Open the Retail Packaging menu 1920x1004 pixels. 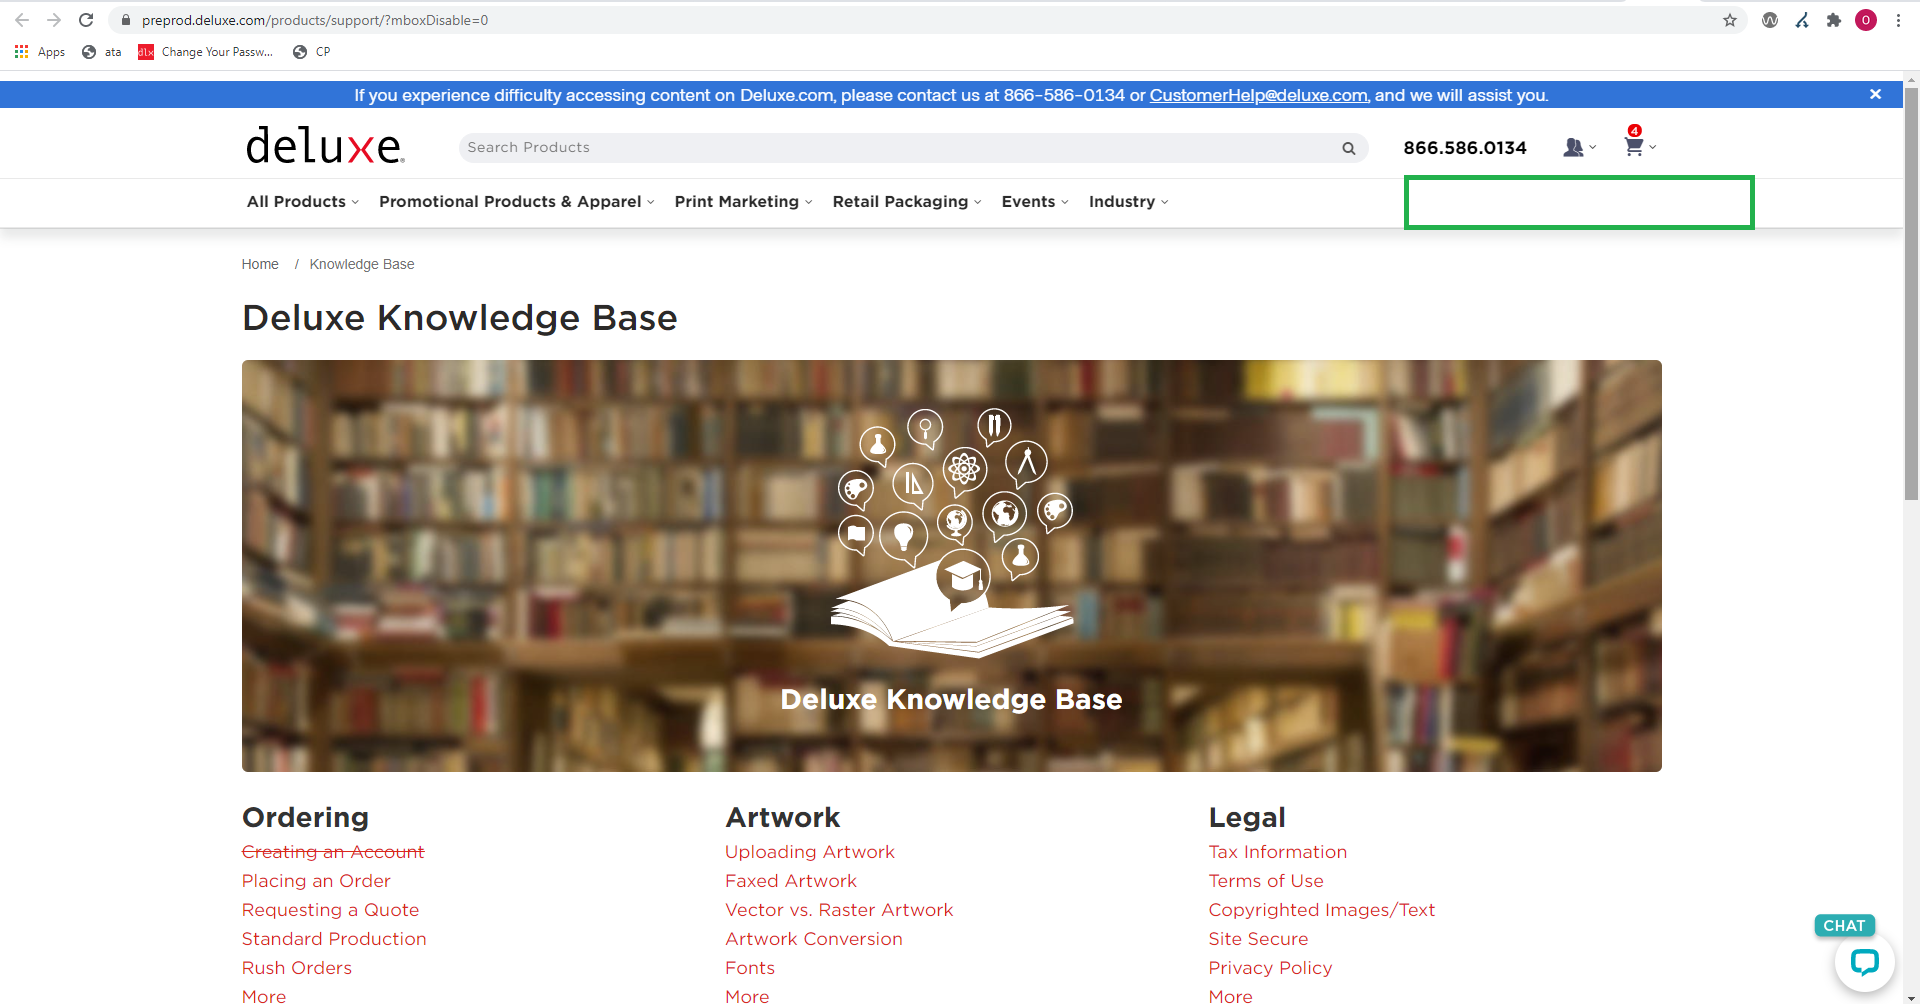click(906, 202)
